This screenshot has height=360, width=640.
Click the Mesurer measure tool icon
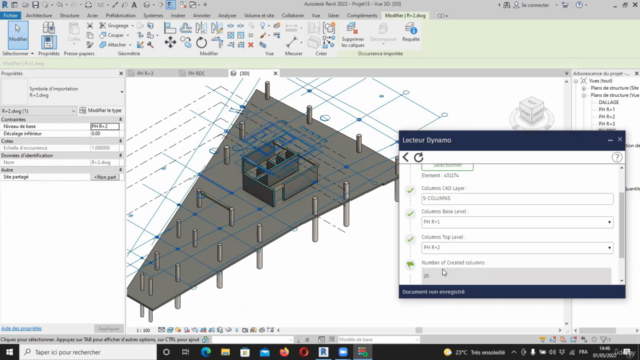coord(291,42)
